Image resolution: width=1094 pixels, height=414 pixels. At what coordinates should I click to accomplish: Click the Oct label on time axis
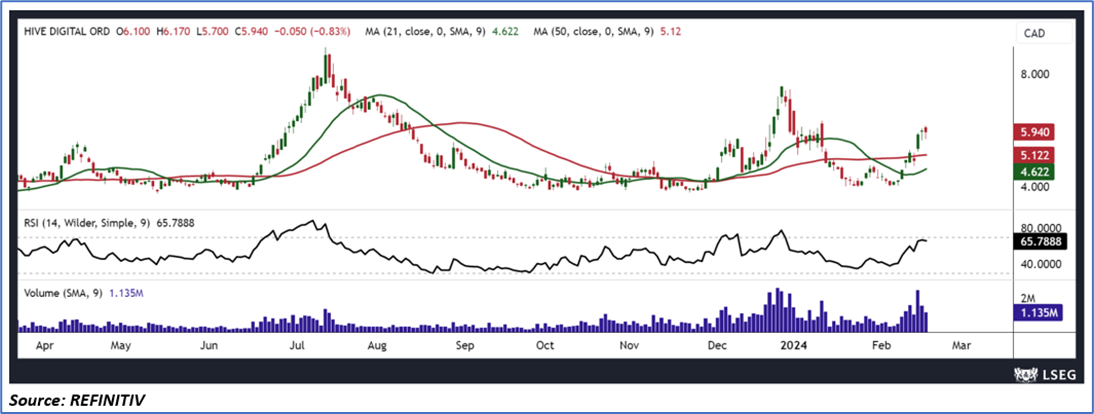pos(546,345)
